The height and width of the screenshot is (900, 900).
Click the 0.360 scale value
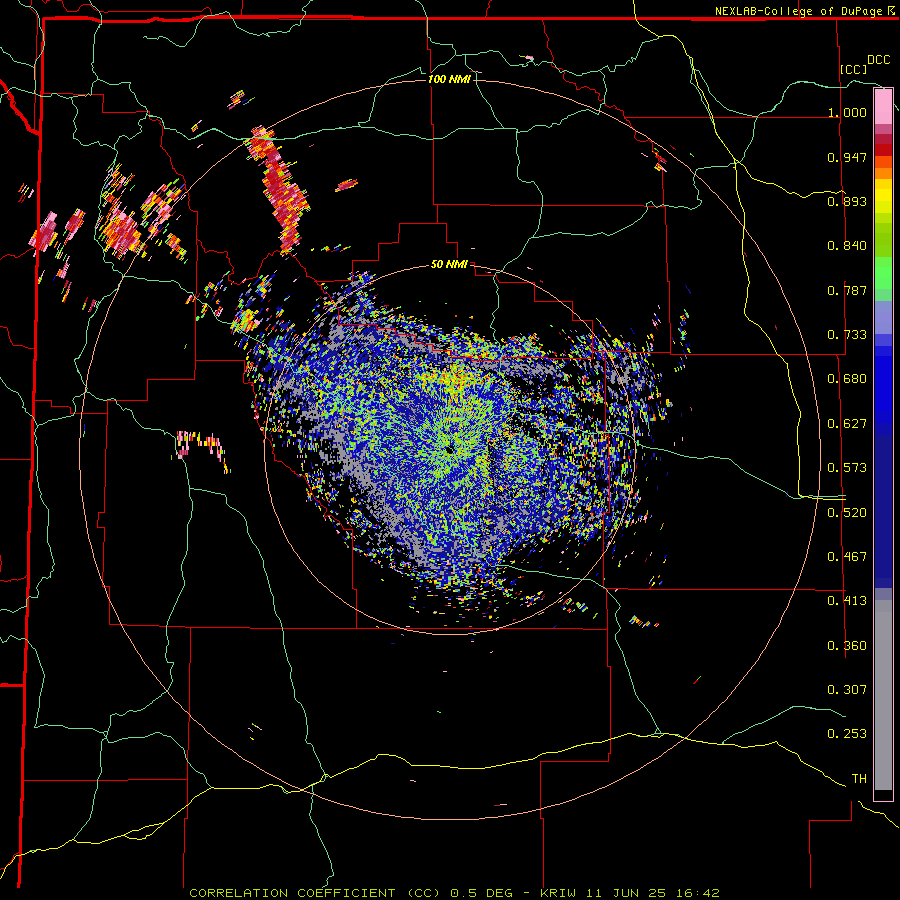tap(847, 646)
